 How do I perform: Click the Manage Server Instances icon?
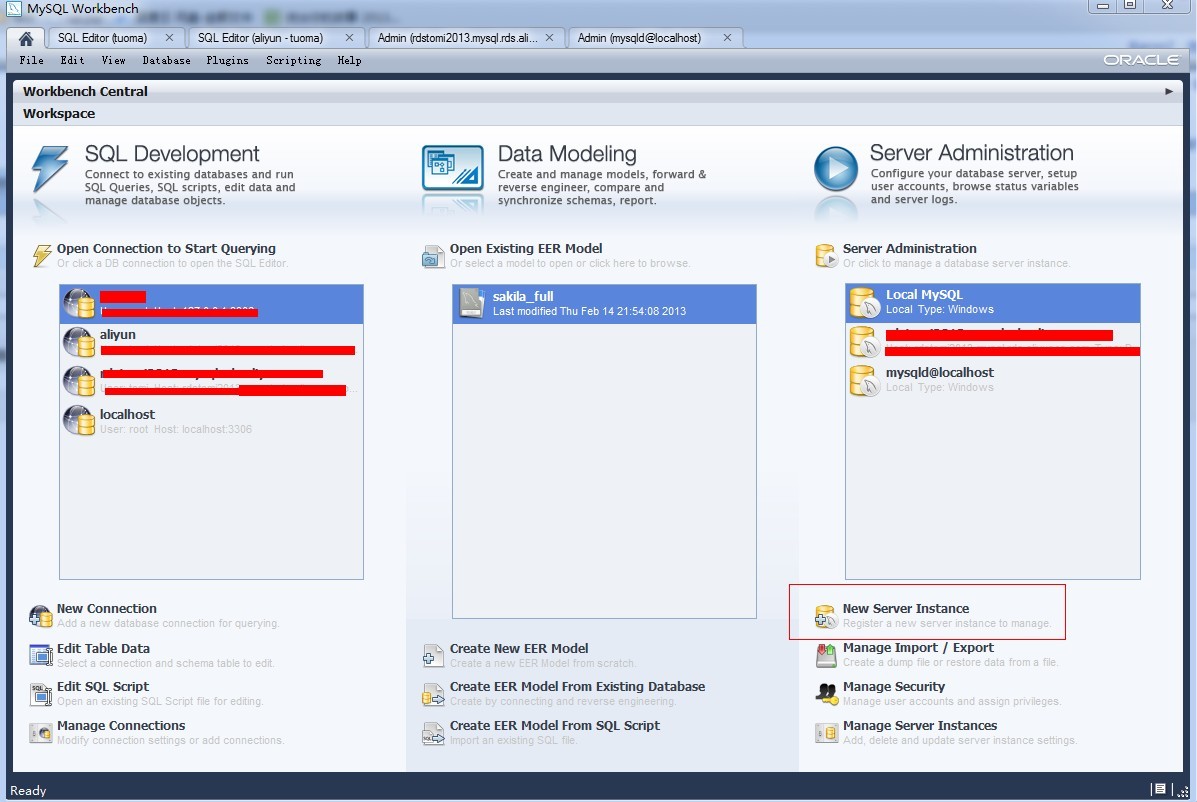[826, 733]
